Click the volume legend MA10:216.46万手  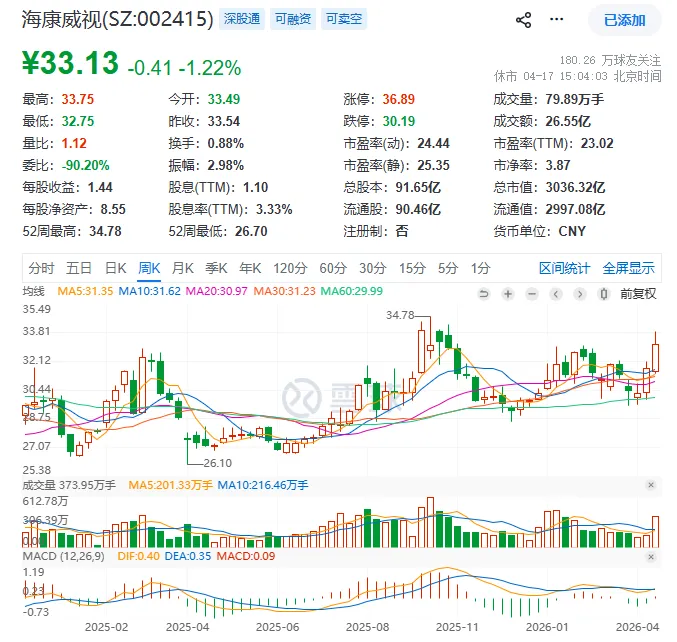click(x=263, y=485)
